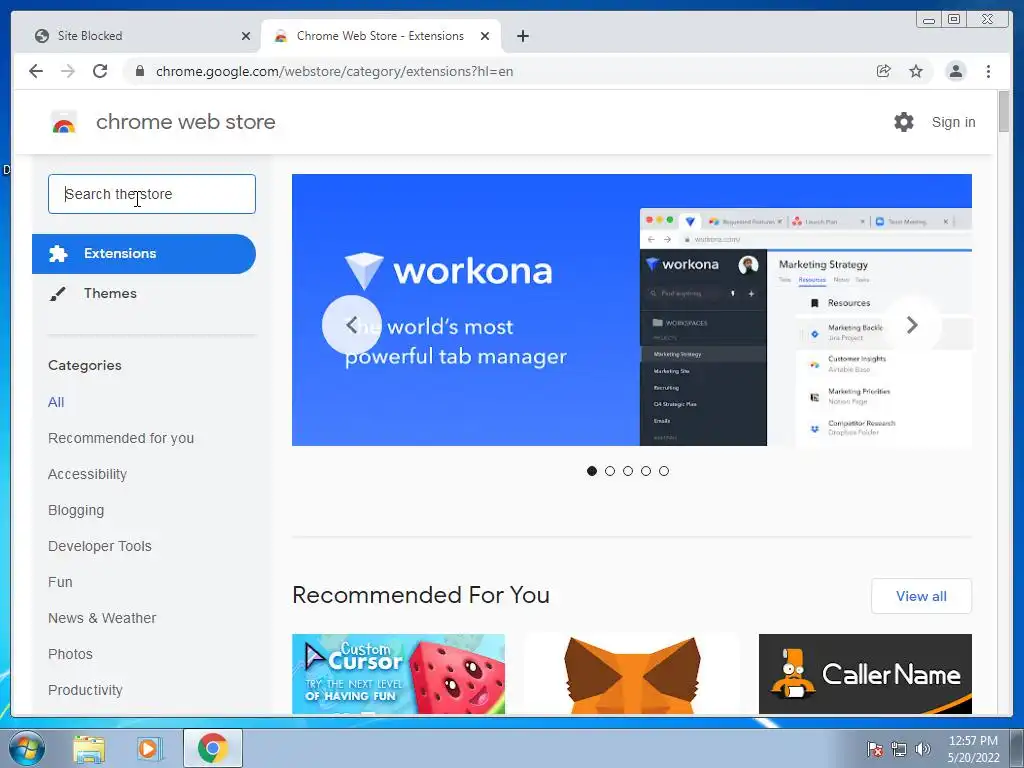1024x768 pixels.
Task: Click the Chrome Web Store rainbow logo
Action: pyautogui.click(x=64, y=122)
